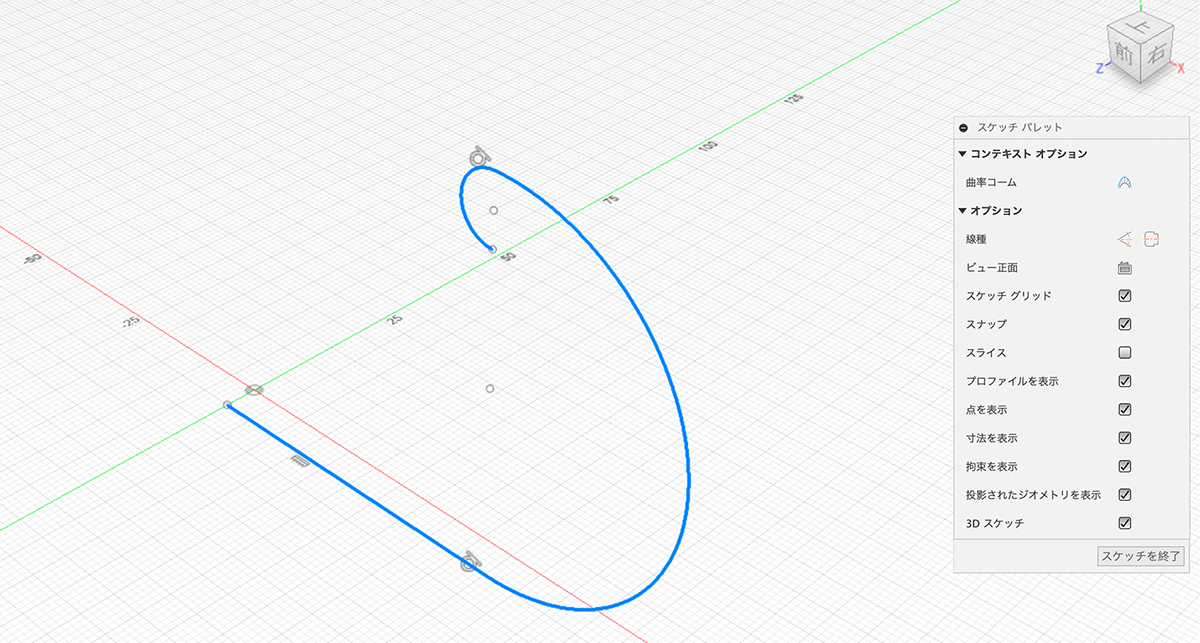The image size is (1200, 643).
Task: Toggle the 寸法を表示 checkbox
Action: coord(1124,438)
